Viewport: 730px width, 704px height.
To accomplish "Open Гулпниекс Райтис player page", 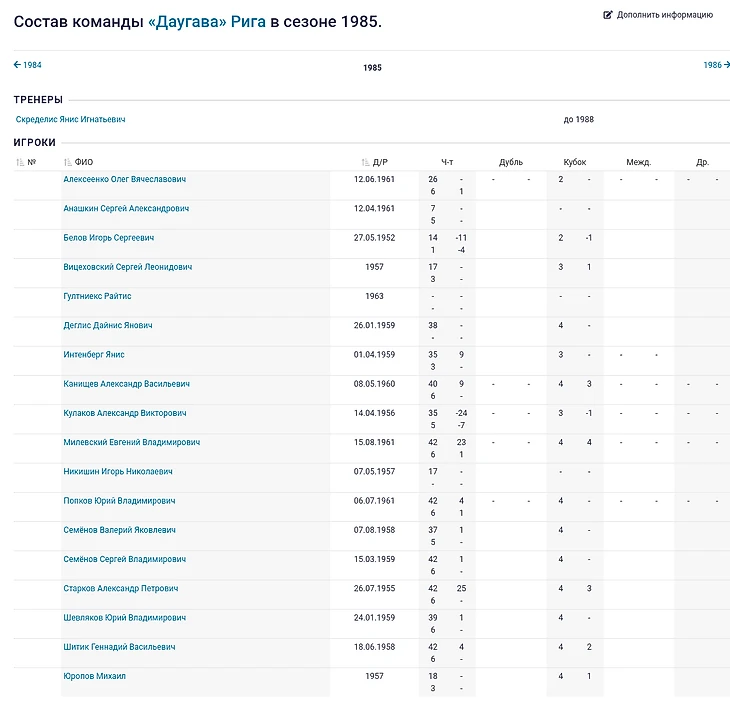I will click(97, 296).
